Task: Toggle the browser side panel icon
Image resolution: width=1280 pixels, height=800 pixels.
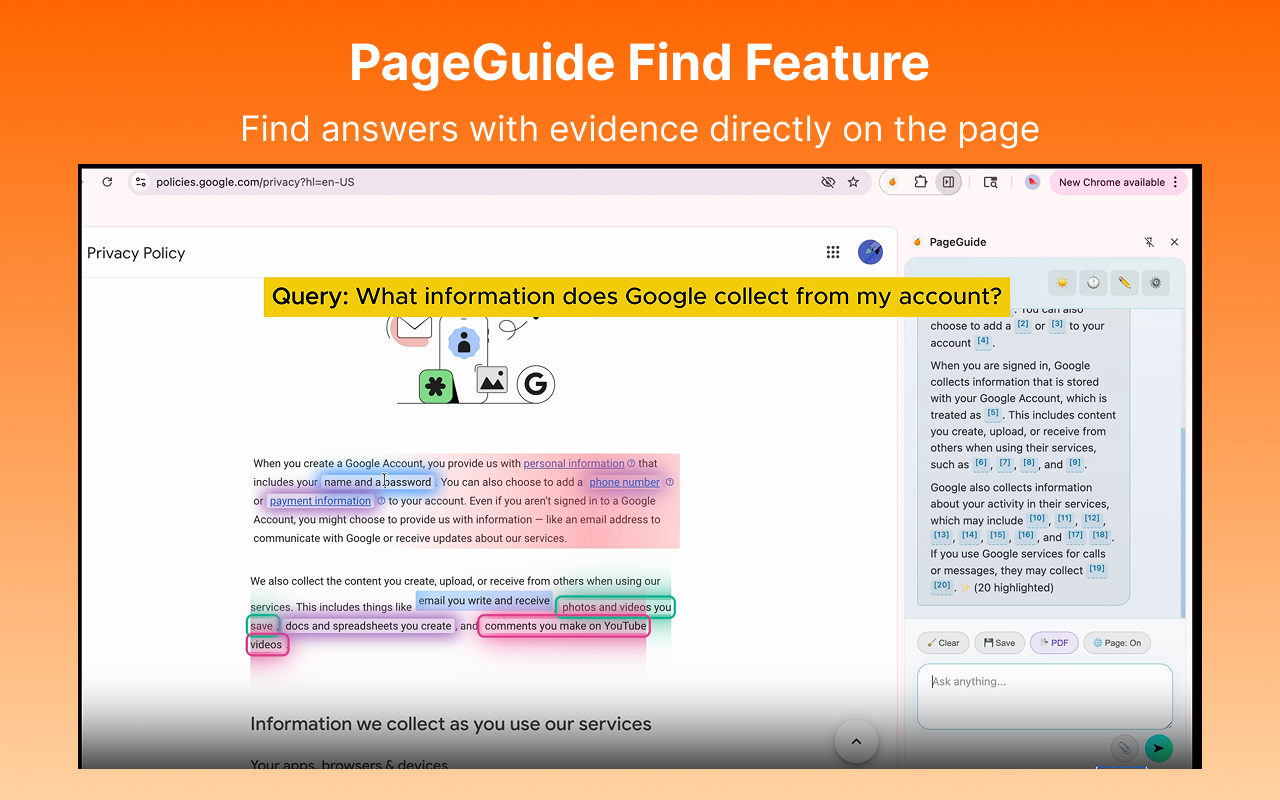Action: click(947, 182)
